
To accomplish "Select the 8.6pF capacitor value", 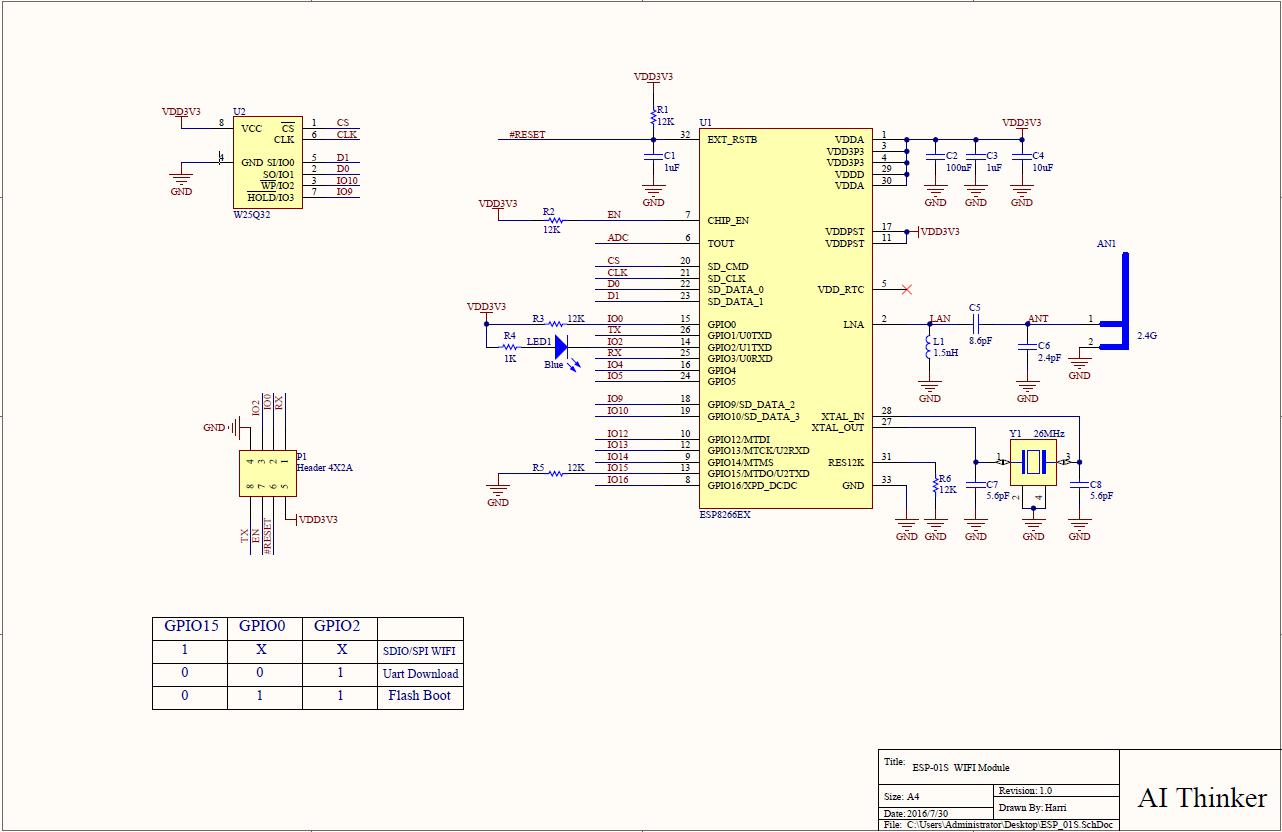I will (x=980, y=341).
